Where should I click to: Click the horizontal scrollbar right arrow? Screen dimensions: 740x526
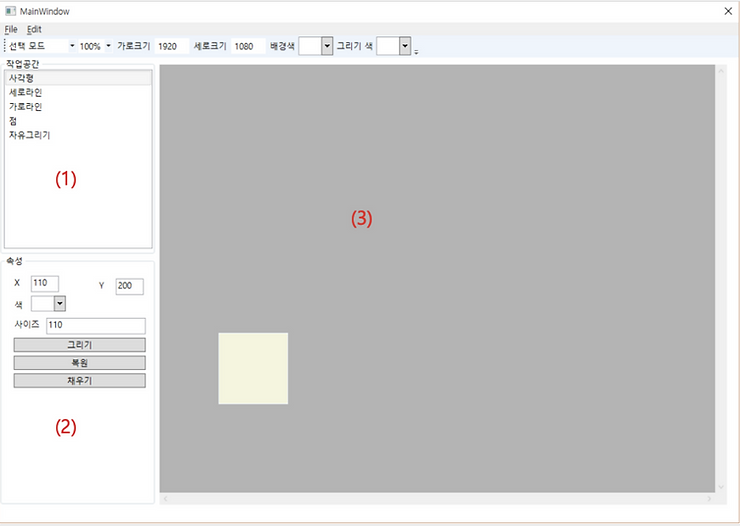pyautogui.click(x=709, y=499)
